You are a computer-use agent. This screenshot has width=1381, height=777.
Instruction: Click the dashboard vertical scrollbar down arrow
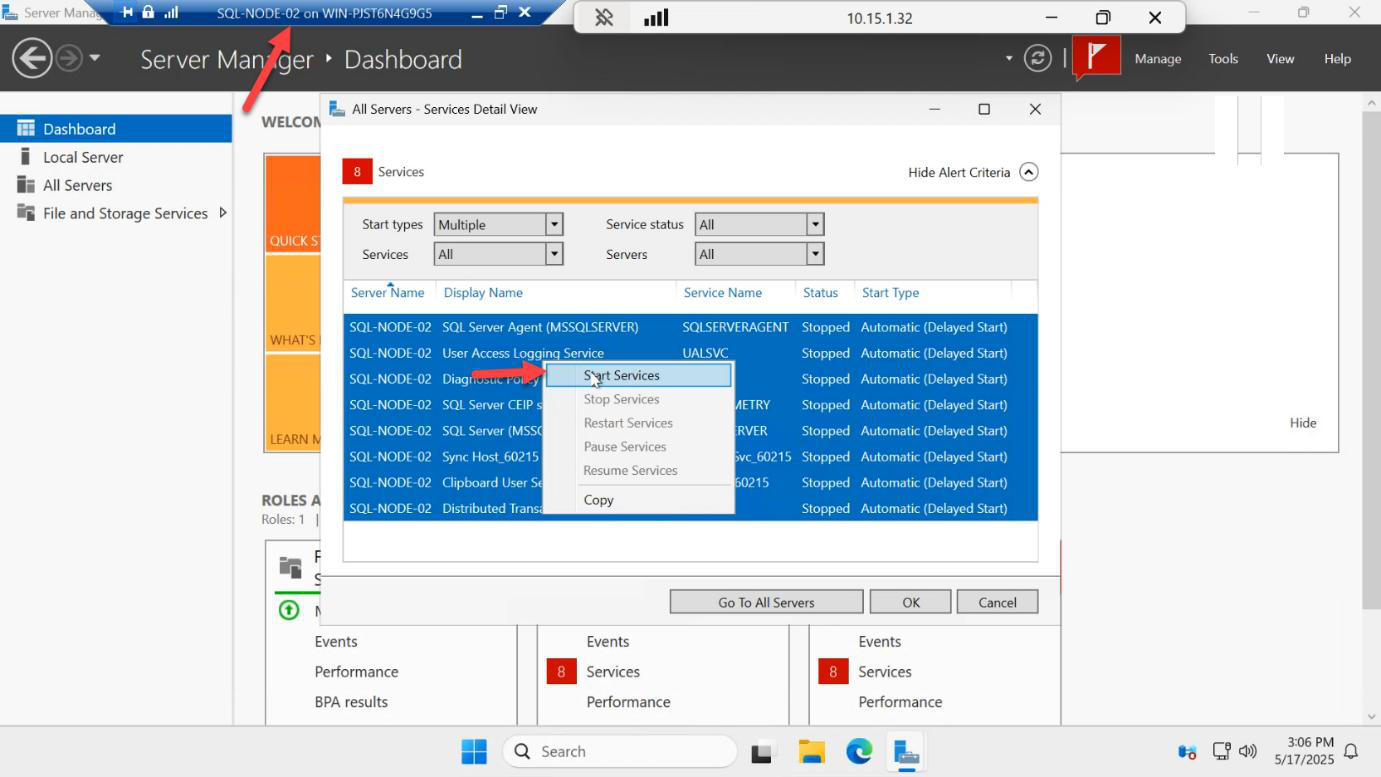tap(1371, 716)
